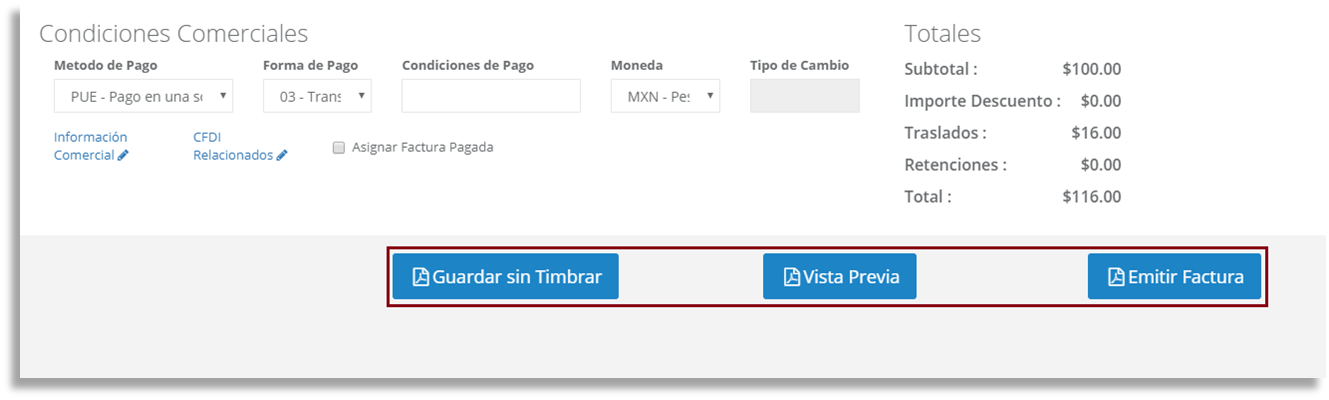Click the PDF icon on Emitir Factura
The height and width of the screenshot is (400, 1329).
pos(1116,277)
